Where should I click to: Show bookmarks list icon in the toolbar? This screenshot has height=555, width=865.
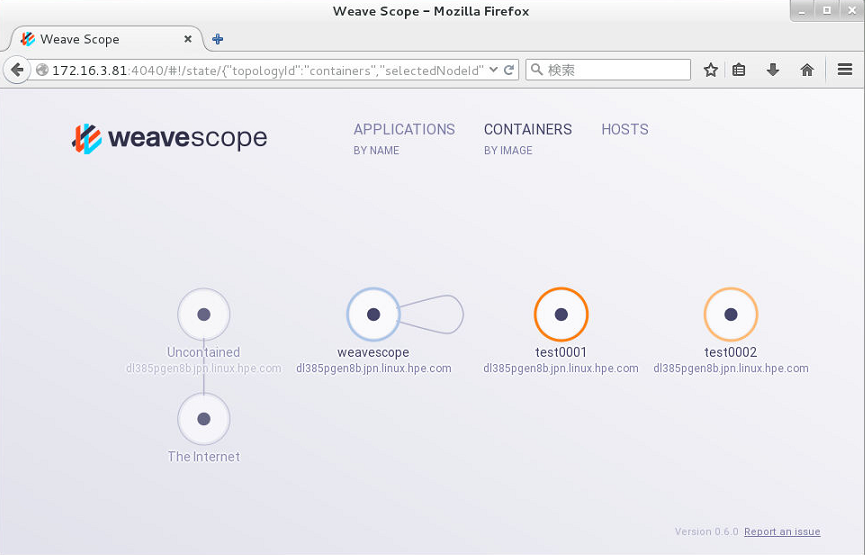click(739, 70)
